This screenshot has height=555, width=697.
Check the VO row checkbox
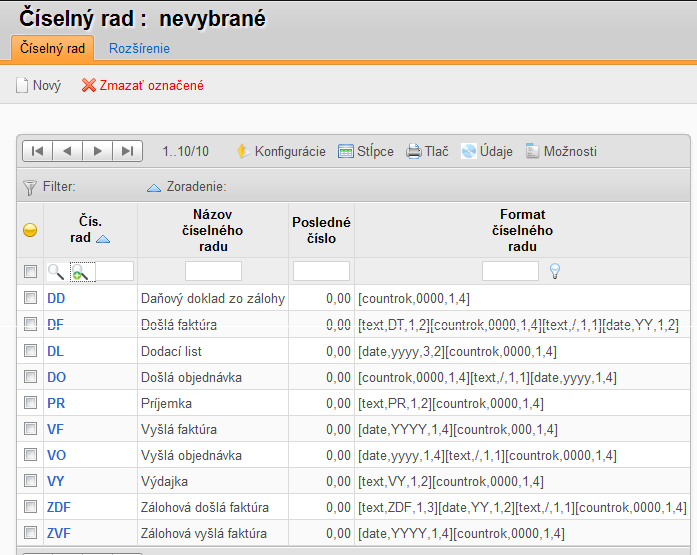pyautogui.click(x=30, y=454)
